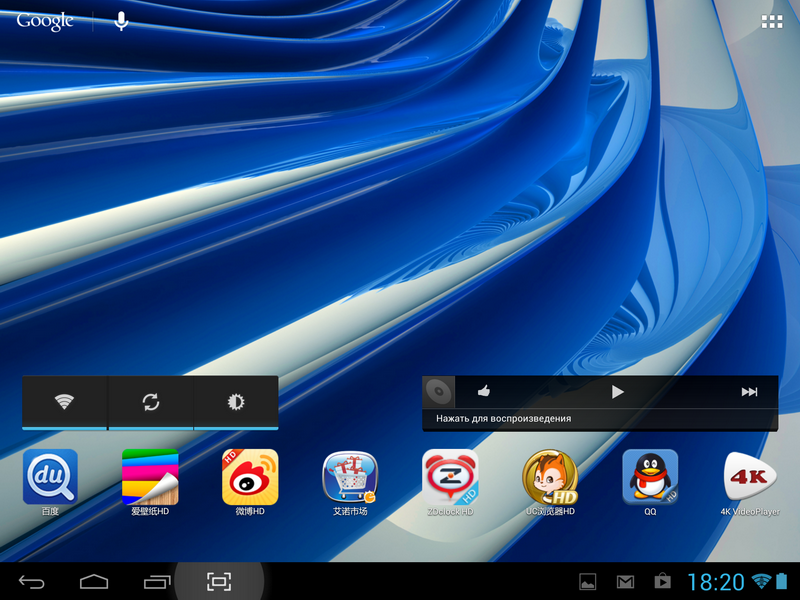The image size is (800, 600).
Task: Go to the home screen
Action: pyautogui.click(x=94, y=582)
